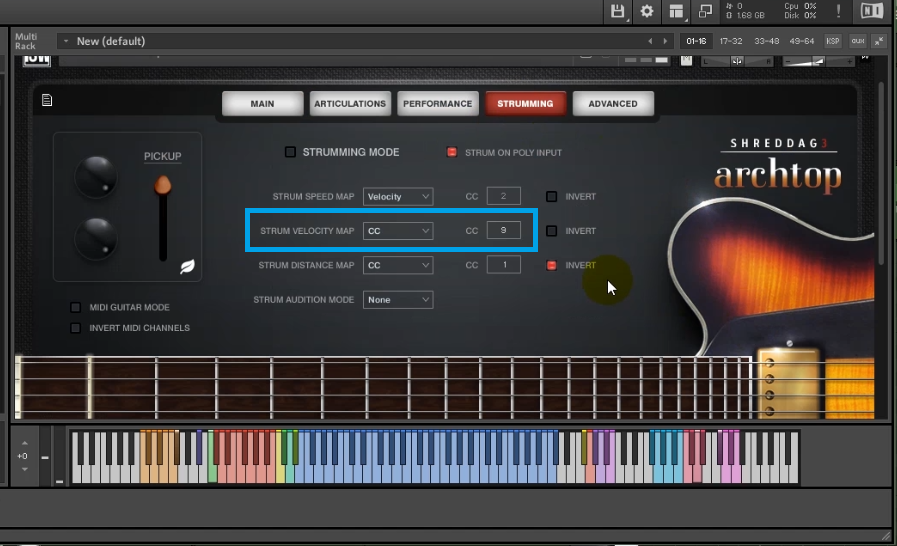
Task: Click the Native Instruments NI logo
Action: coord(872,11)
